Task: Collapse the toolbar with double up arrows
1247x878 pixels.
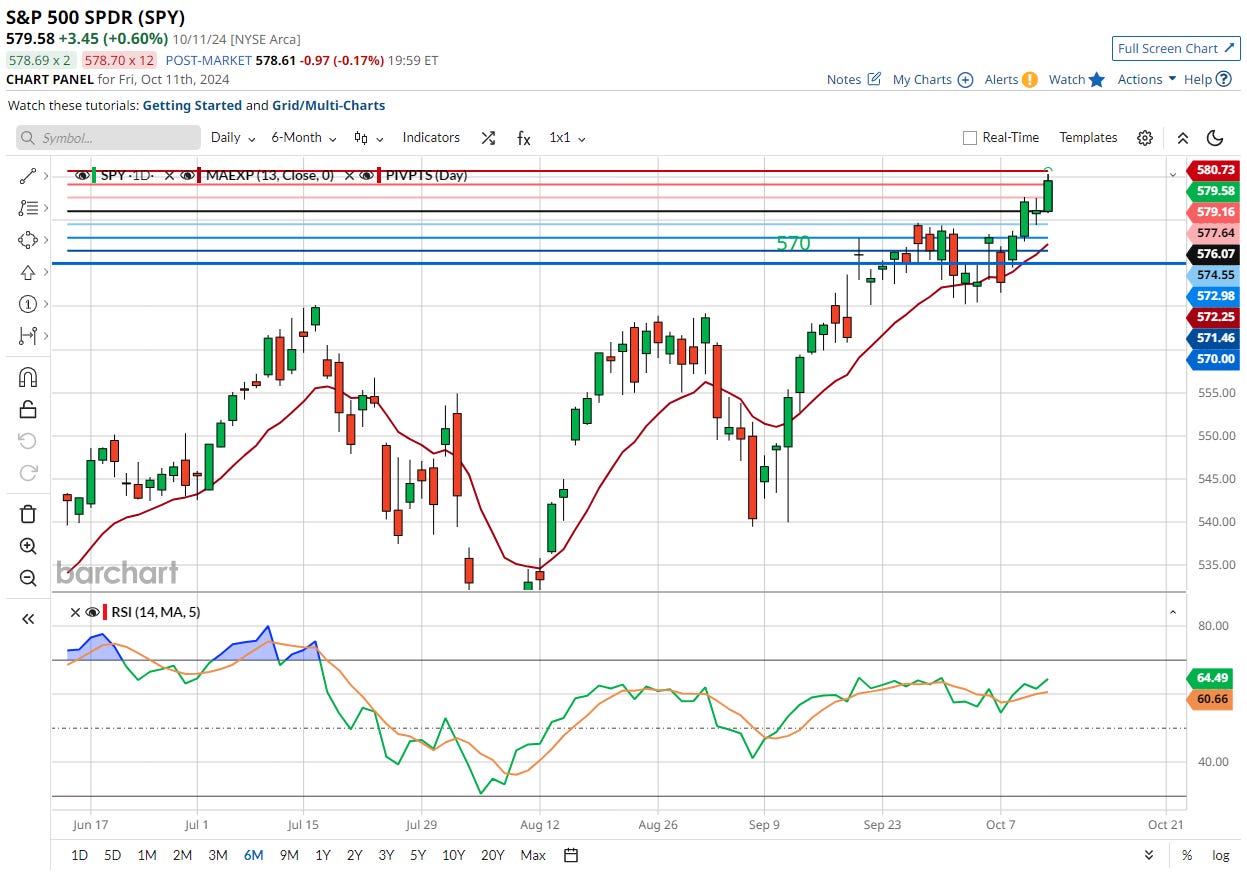Action: 1182,138
